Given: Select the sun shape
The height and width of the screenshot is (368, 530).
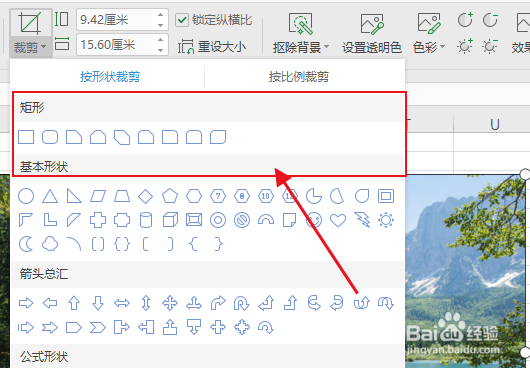Looking at the screenshot, I should 386,220.
